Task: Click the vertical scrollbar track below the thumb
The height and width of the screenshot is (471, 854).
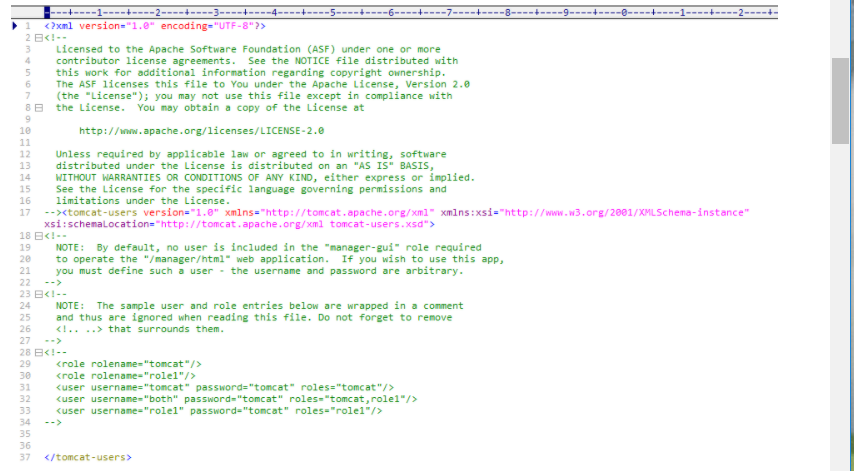Action: coord(840,305)
